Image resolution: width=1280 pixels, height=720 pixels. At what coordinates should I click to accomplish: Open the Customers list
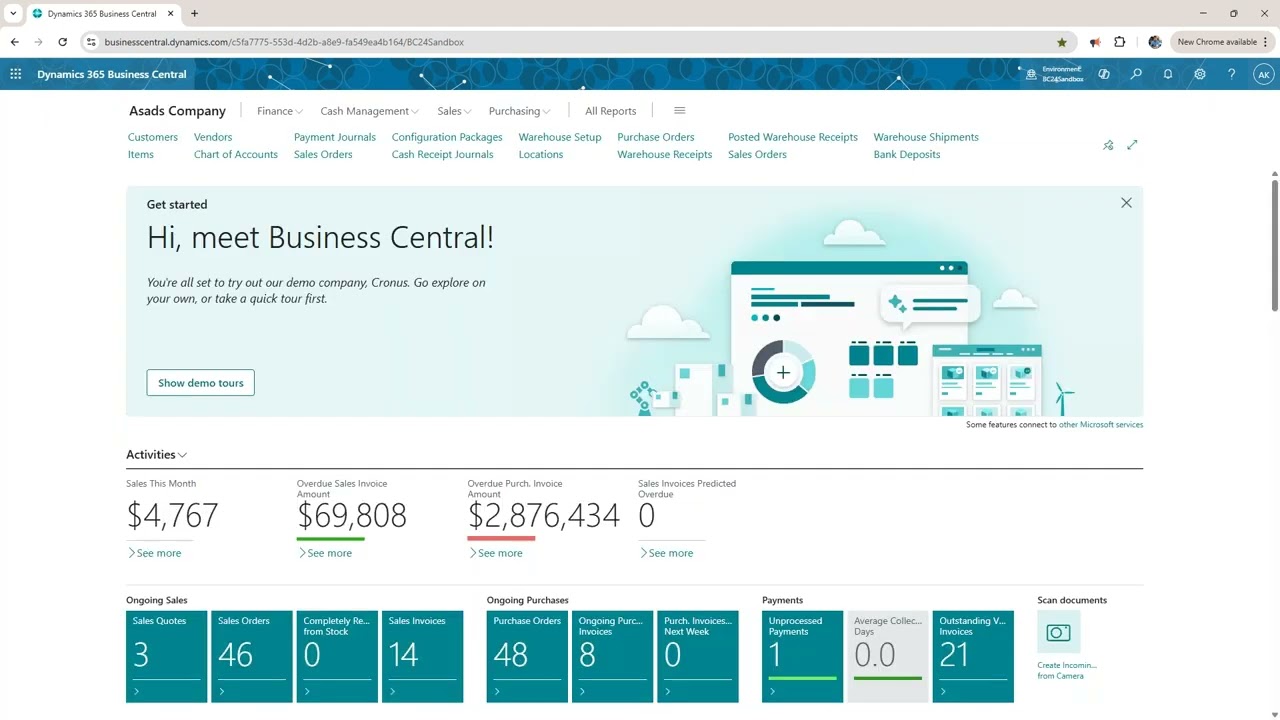point(153,137)
